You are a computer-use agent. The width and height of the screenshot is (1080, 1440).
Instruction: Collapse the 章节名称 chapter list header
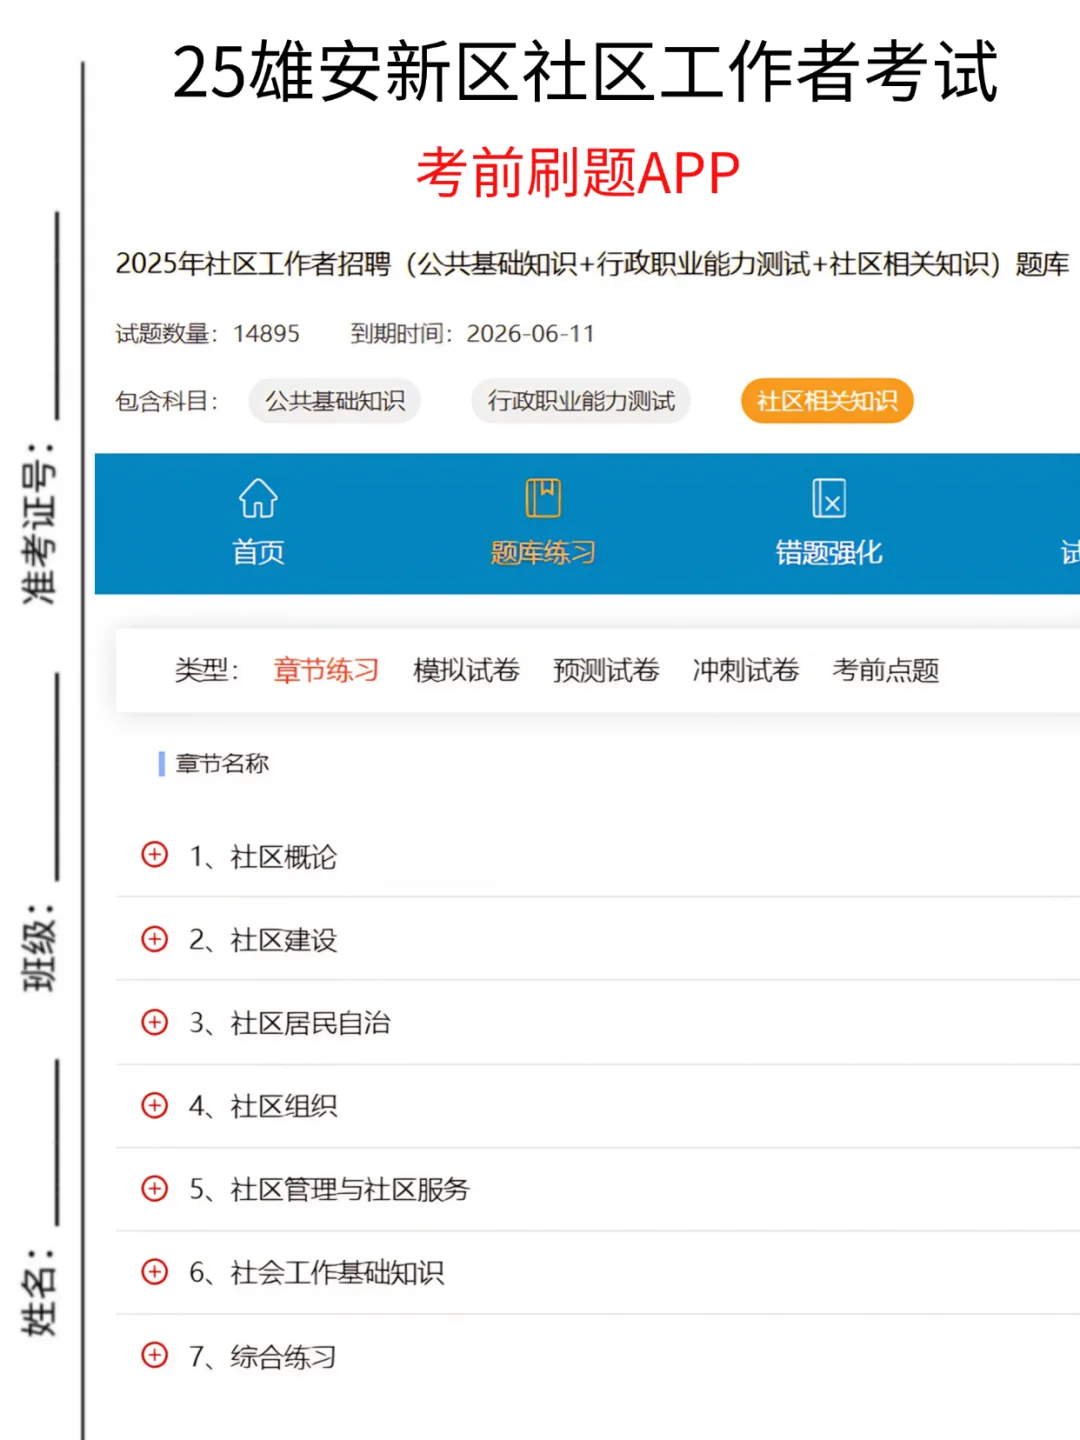tap(223, 764)
